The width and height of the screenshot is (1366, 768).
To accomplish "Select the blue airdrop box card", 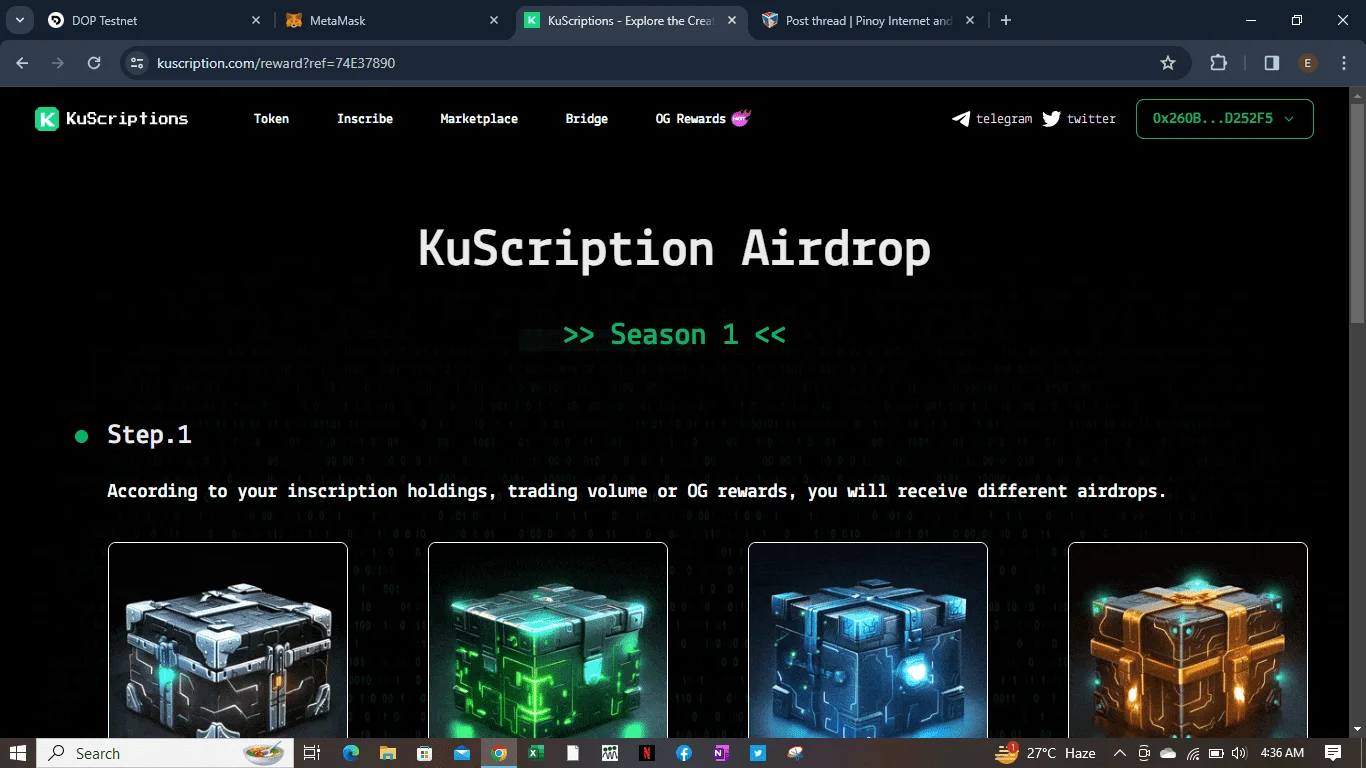I will pos(868,640).
